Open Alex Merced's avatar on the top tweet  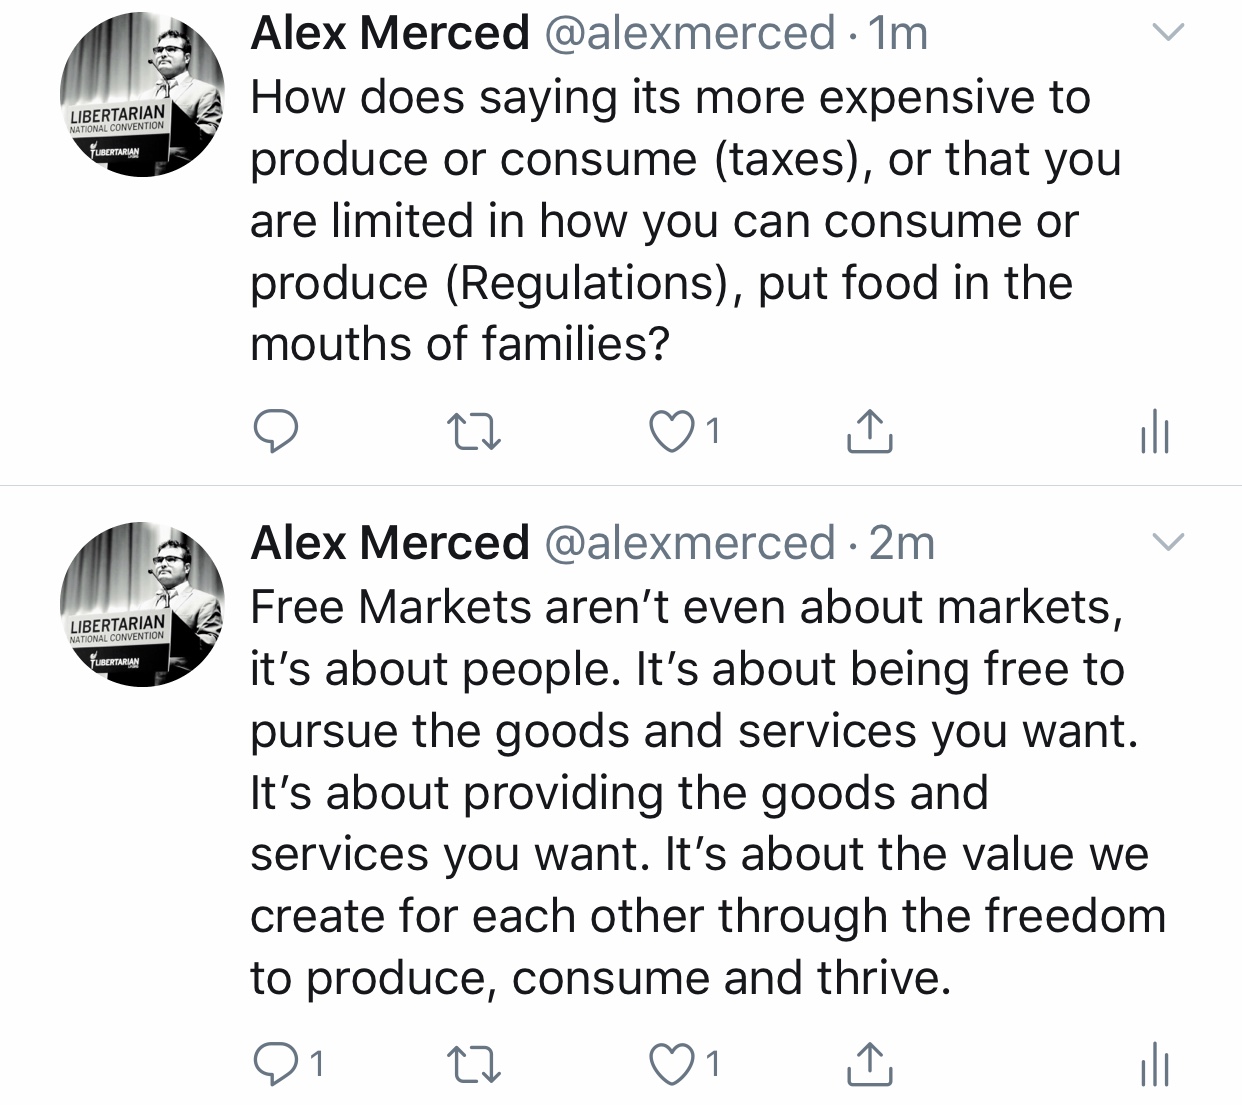(142, 95)
